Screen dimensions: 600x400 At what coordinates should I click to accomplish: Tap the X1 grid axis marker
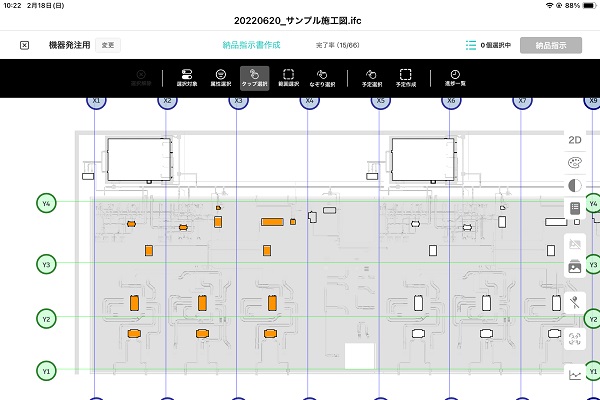click(96, 101)
